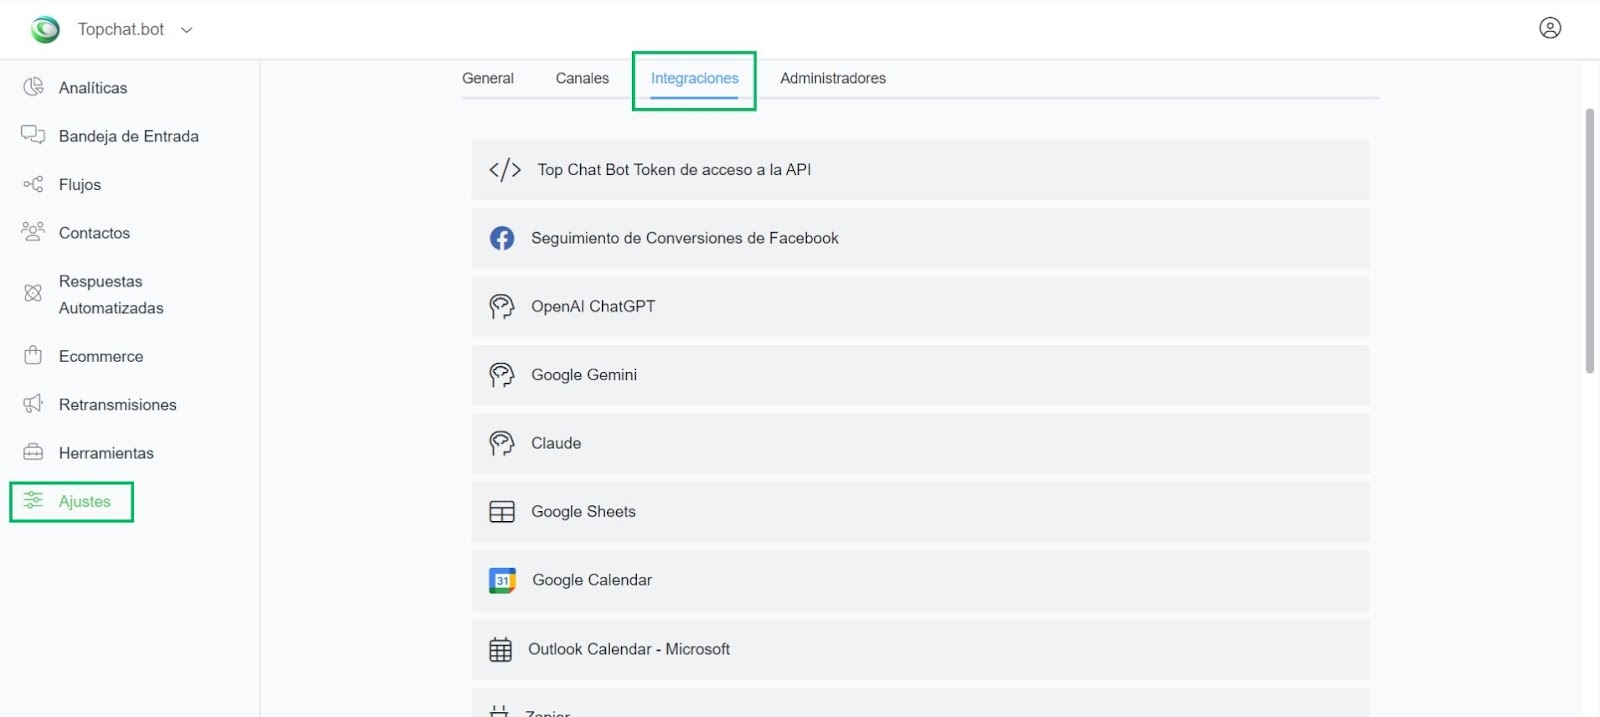This screenshot has height=717, width=1600.
Task: Expand Top Chat Bot Token de acceso row
Action: (920, 170)
